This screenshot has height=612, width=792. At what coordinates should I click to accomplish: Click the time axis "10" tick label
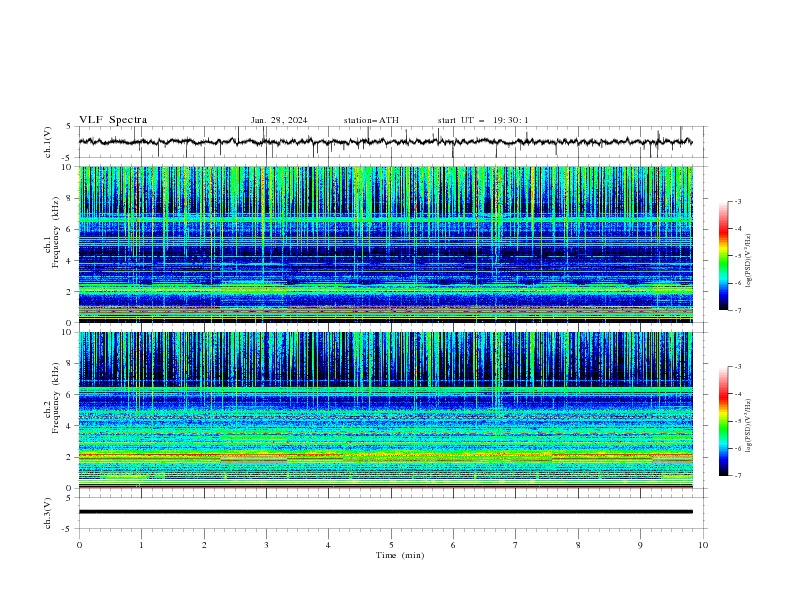pos(703,545)
